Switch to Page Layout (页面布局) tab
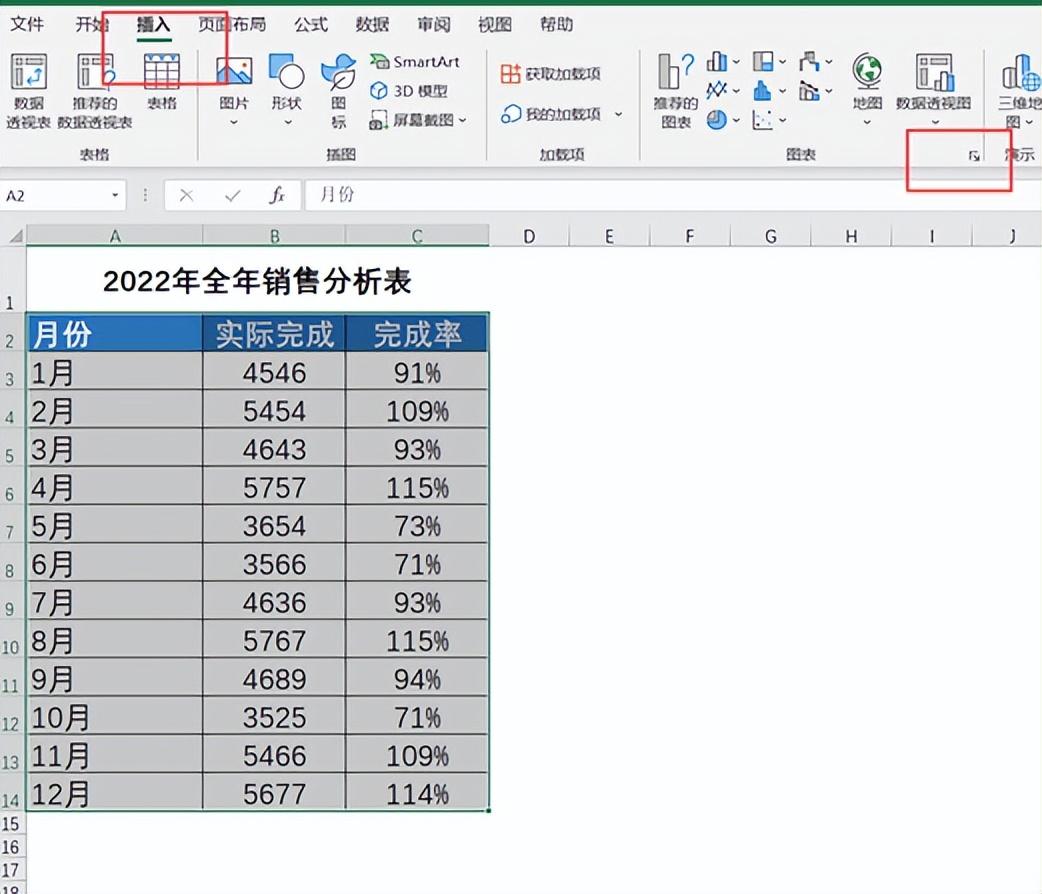 [x=233, y=25]
